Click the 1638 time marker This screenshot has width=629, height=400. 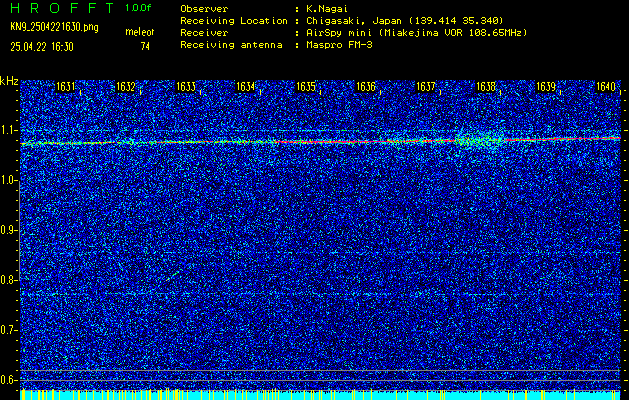click(x=486, y=87)
